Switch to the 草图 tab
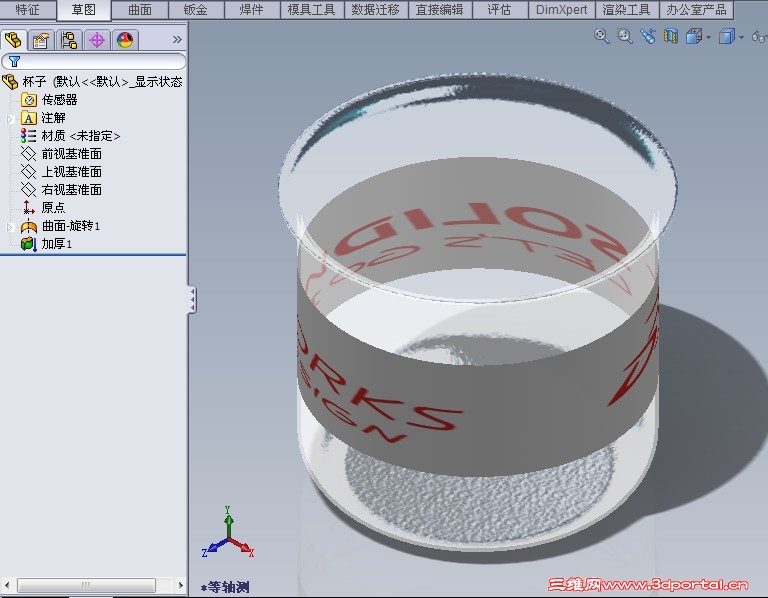This screenshot has height=598, width=768. 84,10
